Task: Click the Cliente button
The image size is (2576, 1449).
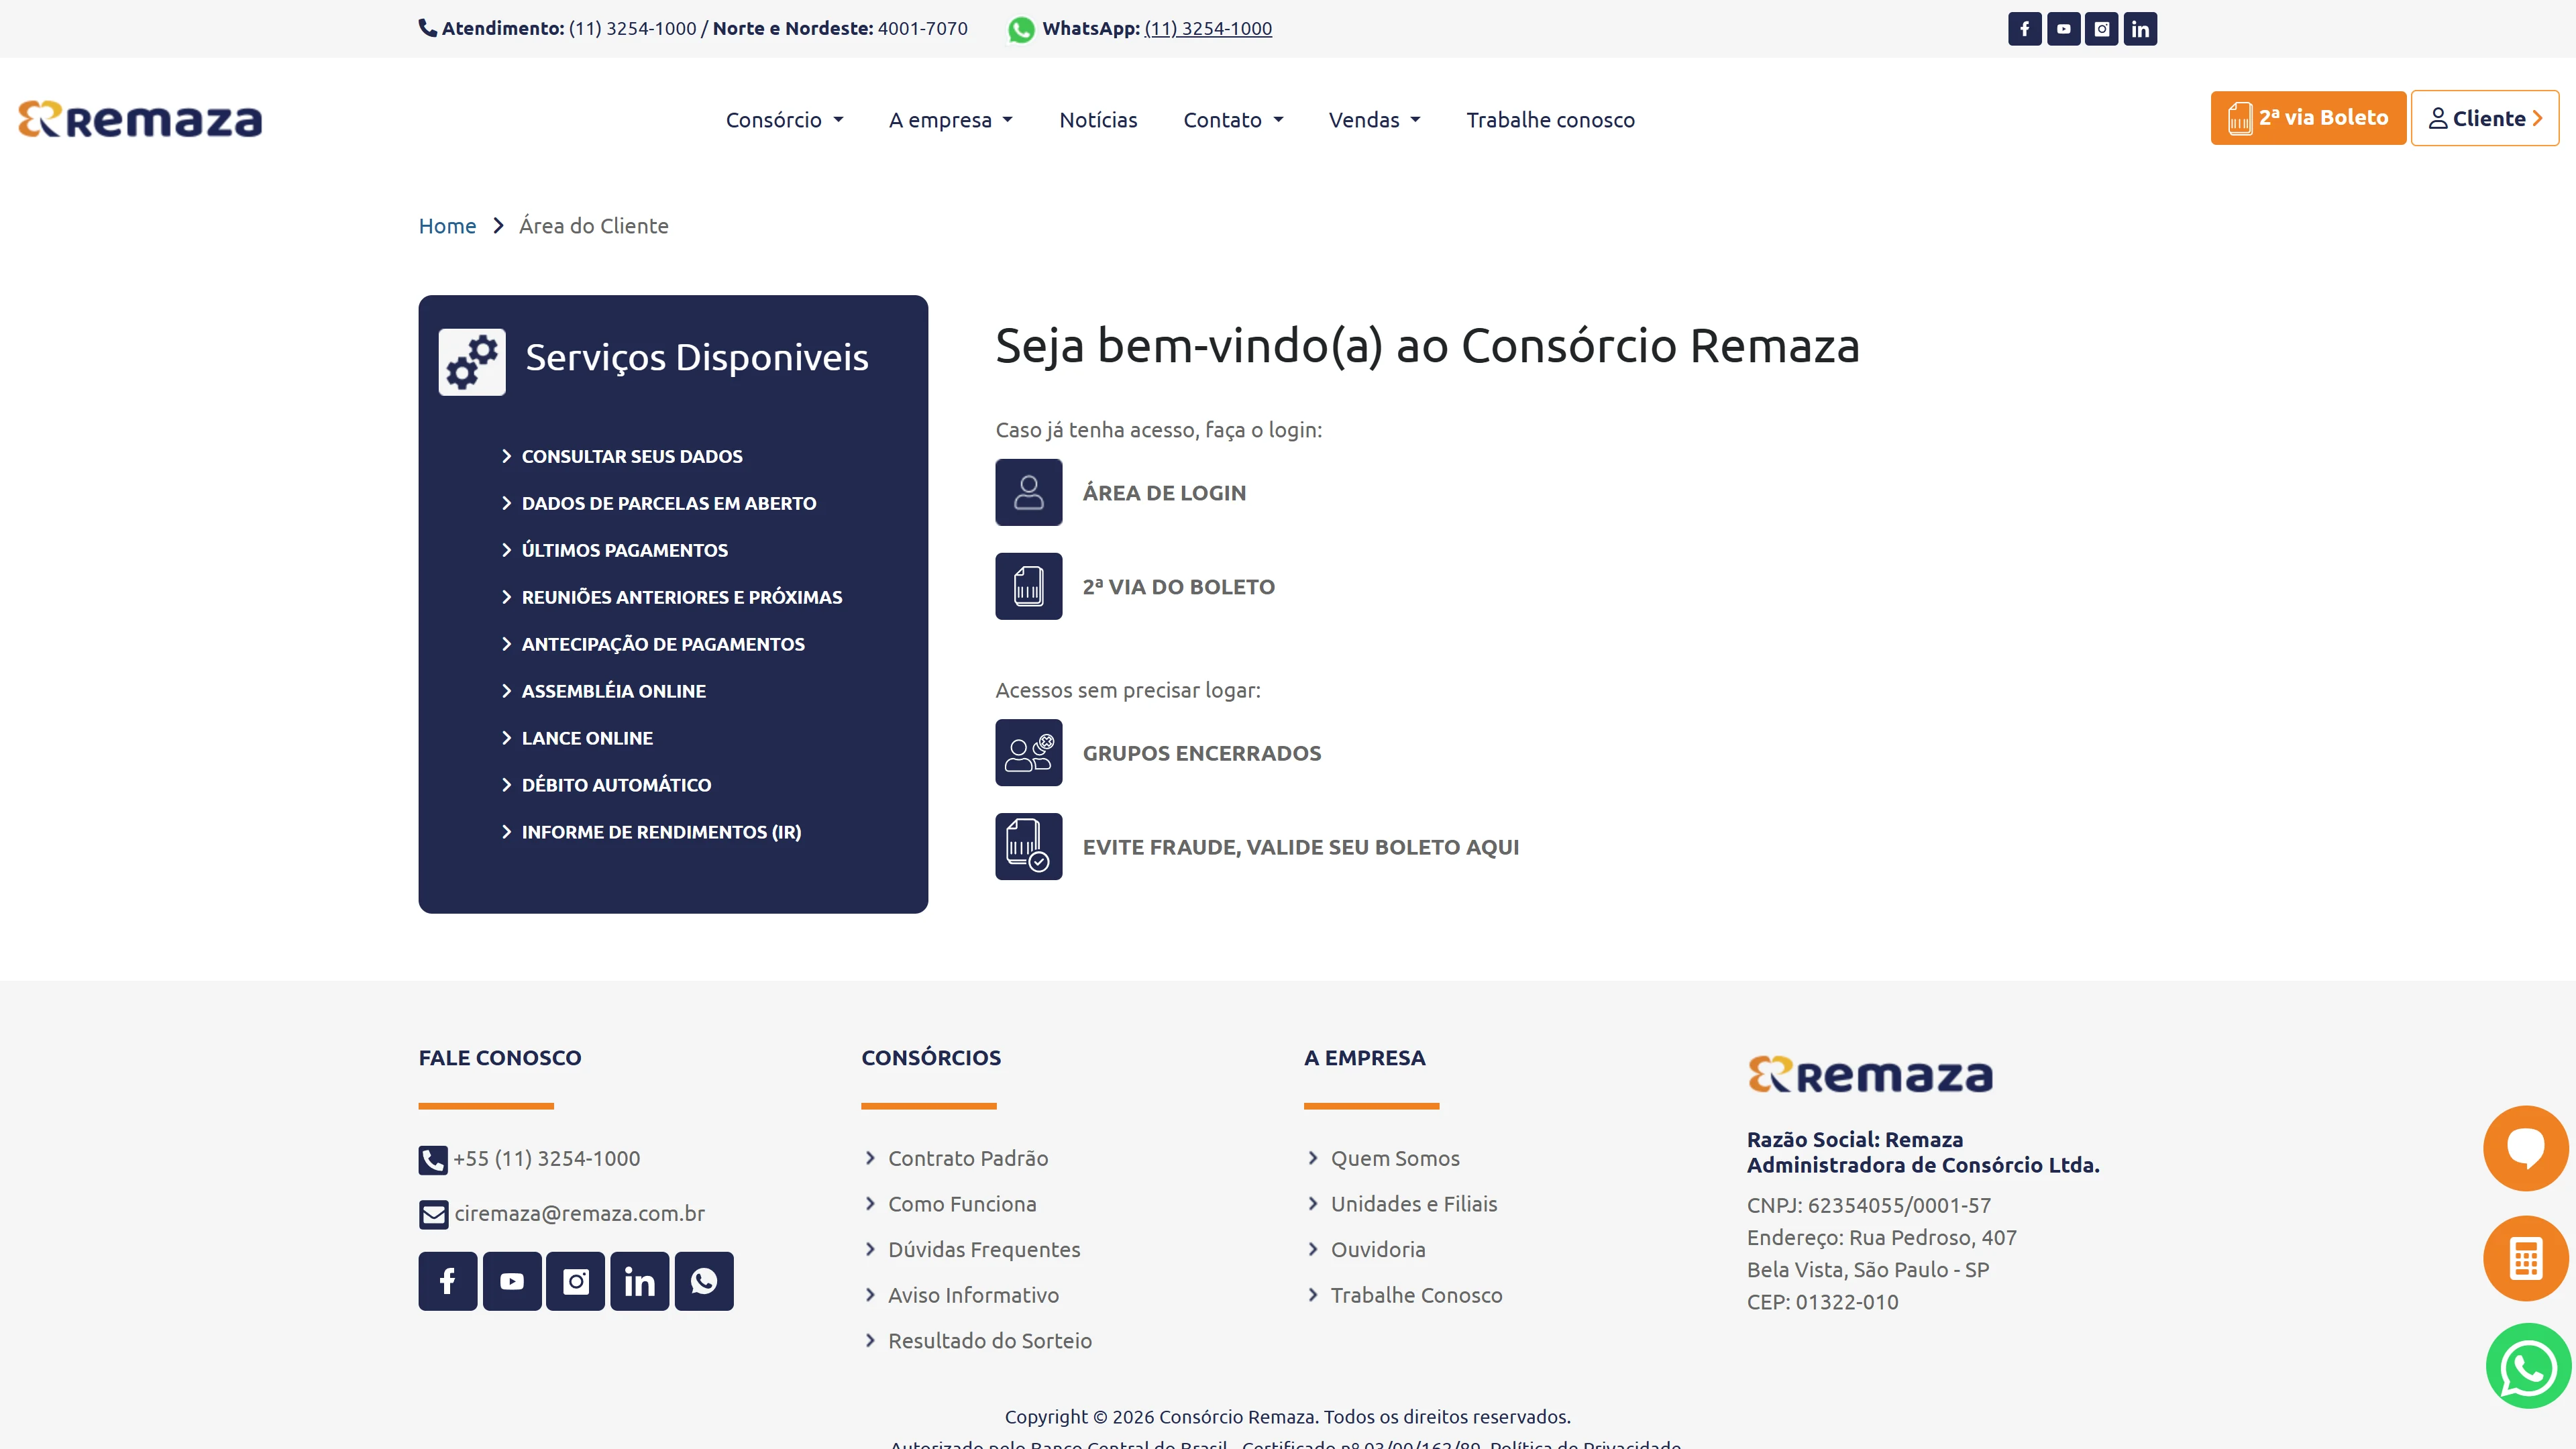Action: (2485, 118)
